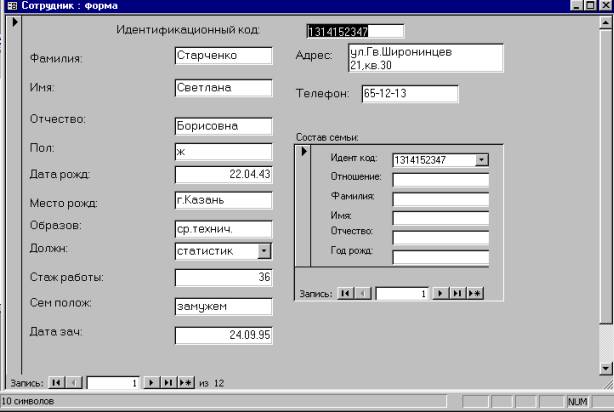
Task: Click the 10 символов status bar text
Action: (28, 401)
